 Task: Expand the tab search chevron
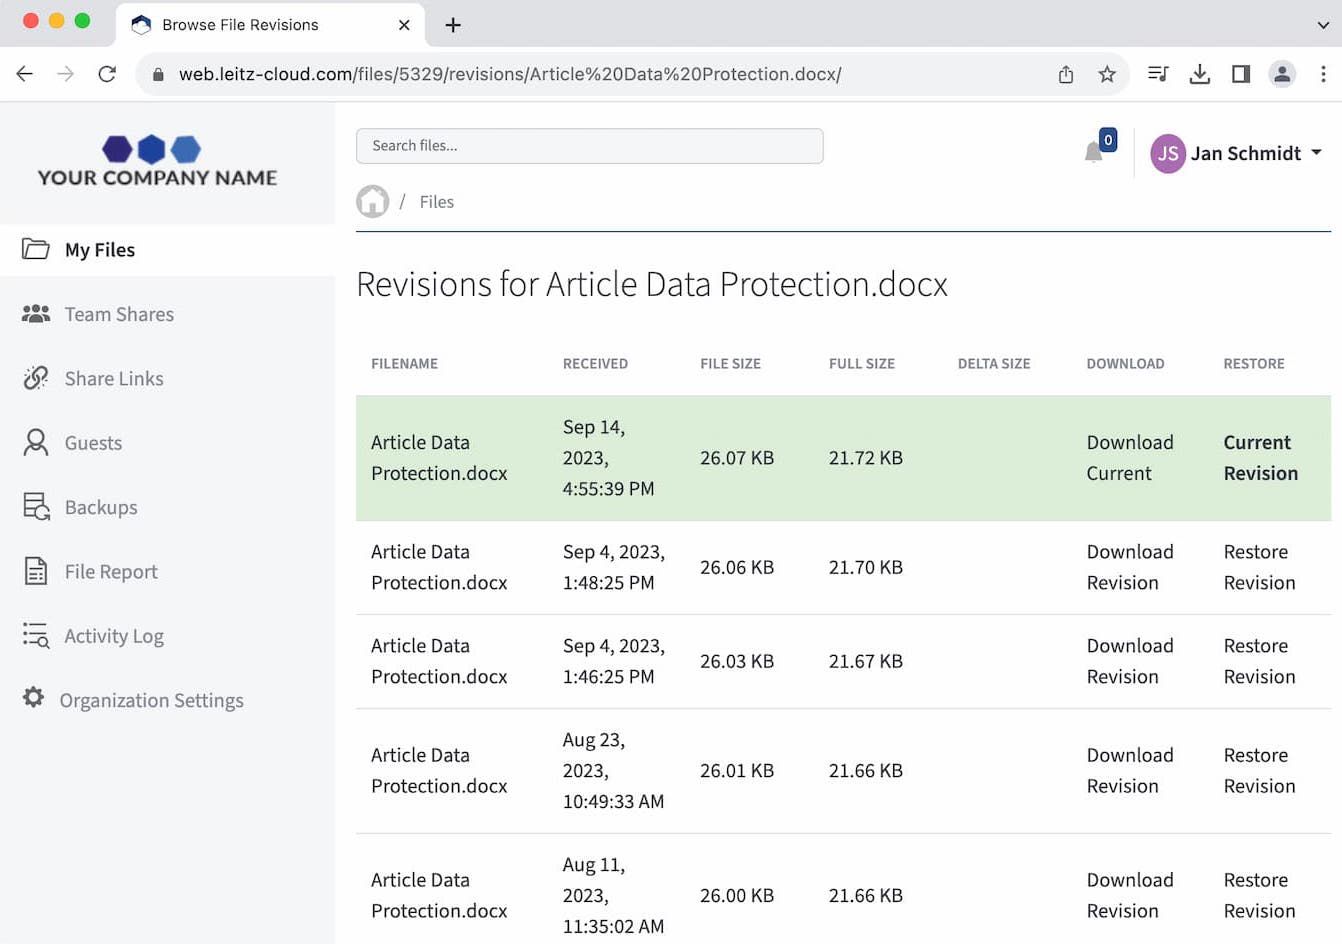[1322, 25]
